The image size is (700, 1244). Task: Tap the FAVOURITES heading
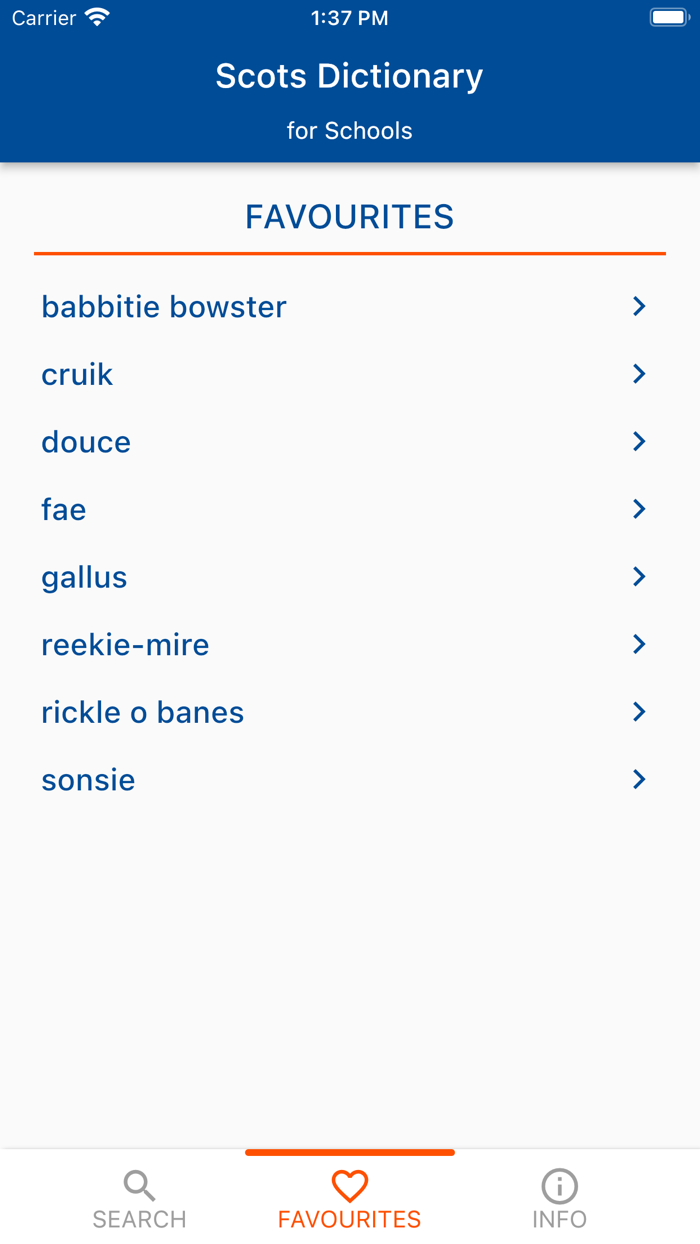[349, 216]
